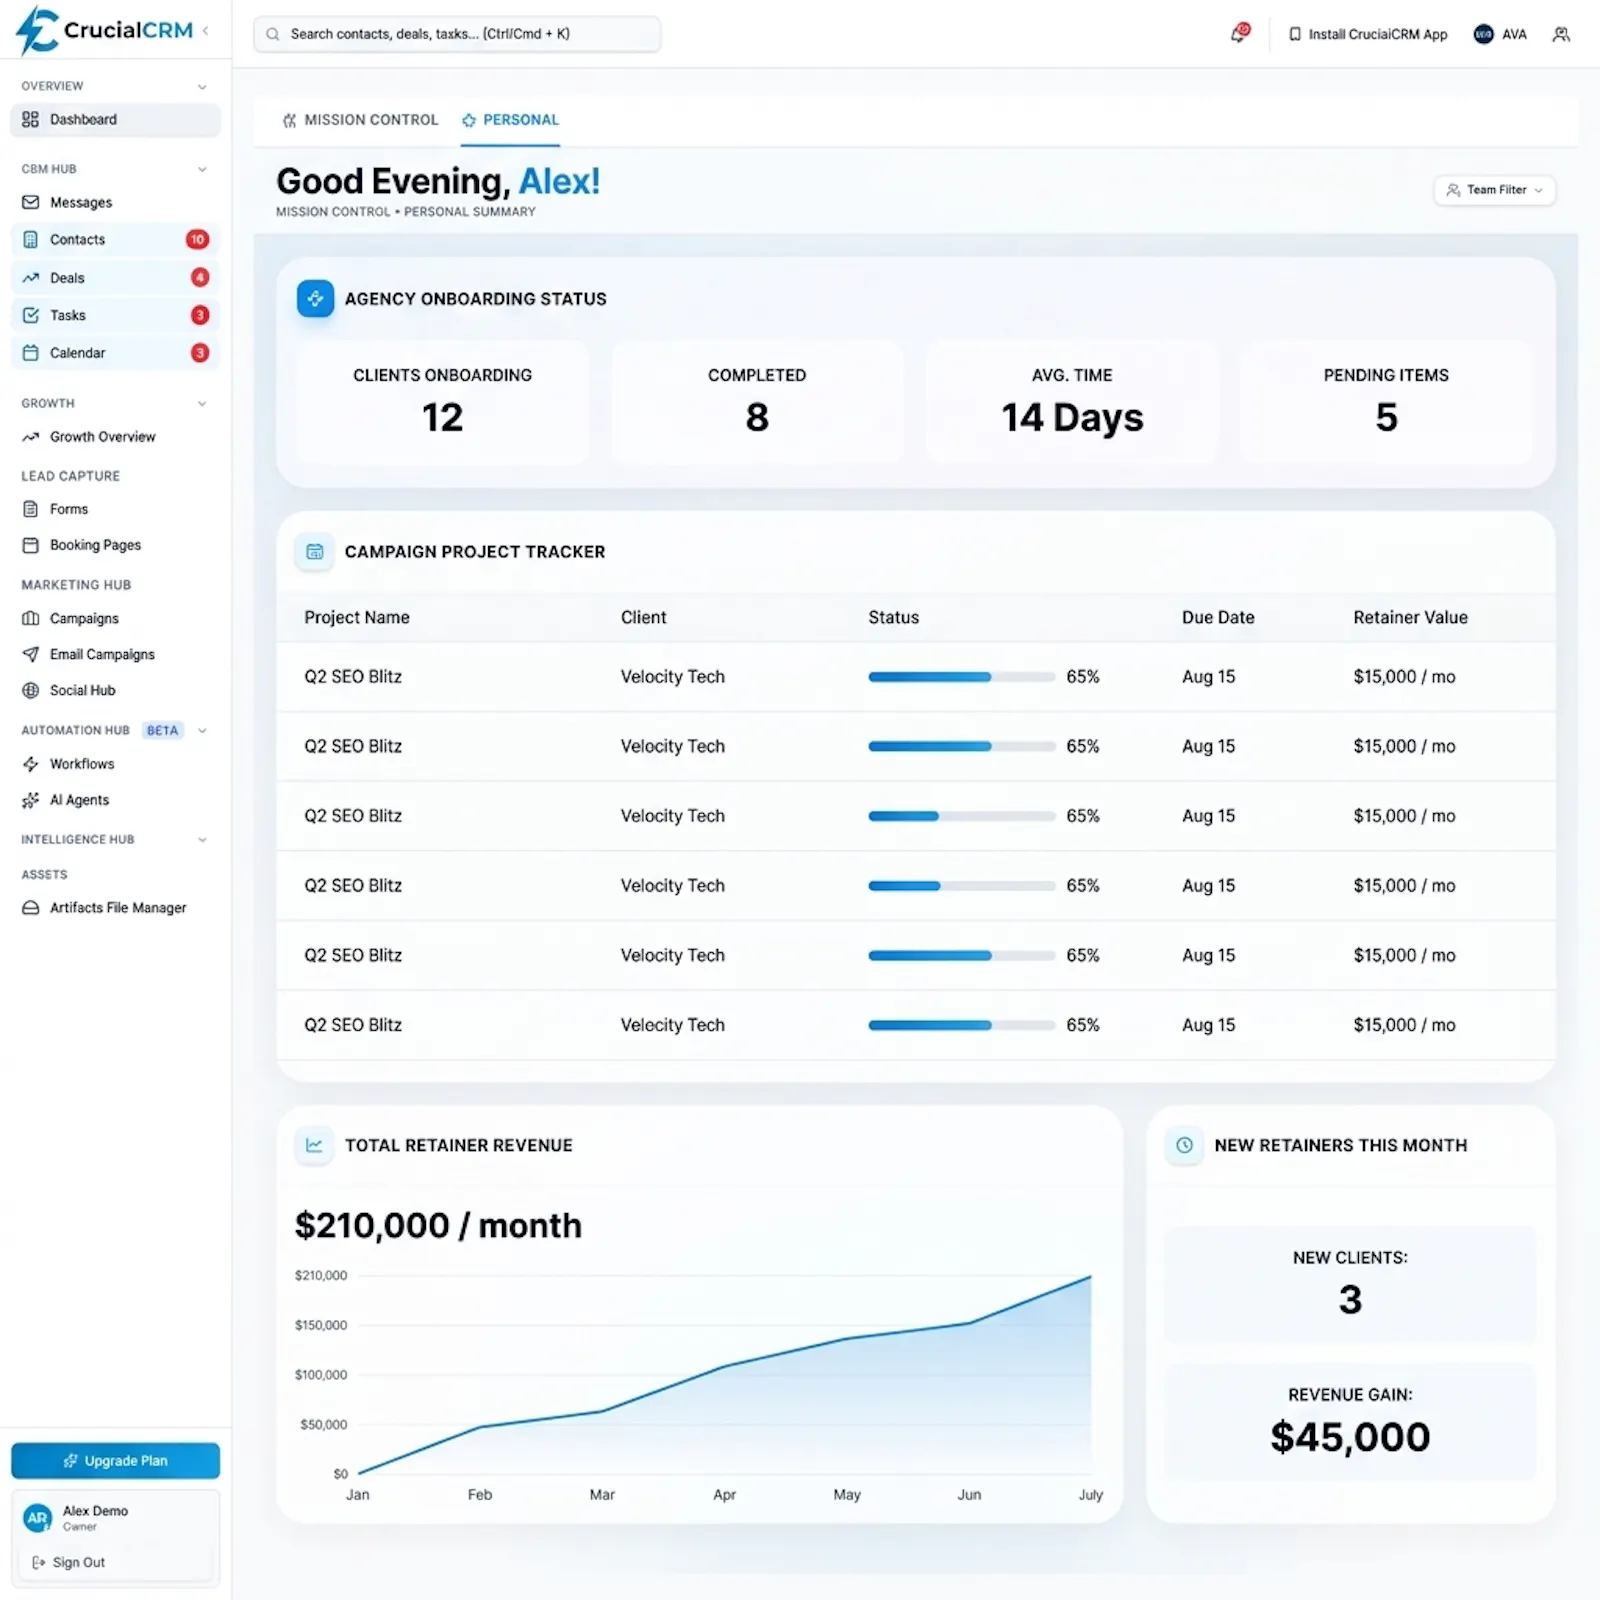This screenshot has height=1600, width=1600.
Task: Click the Booking Pages icon
Action: pos(31,546)
